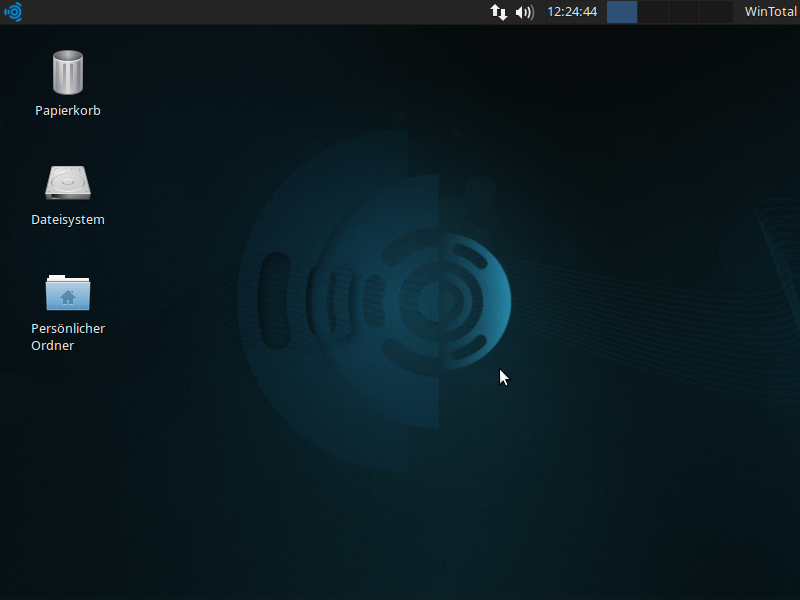Screen dimensions: 800x600
Task: Click the WinTotal user name in panel
Action: pyautogui.click(x=770, y=12)
